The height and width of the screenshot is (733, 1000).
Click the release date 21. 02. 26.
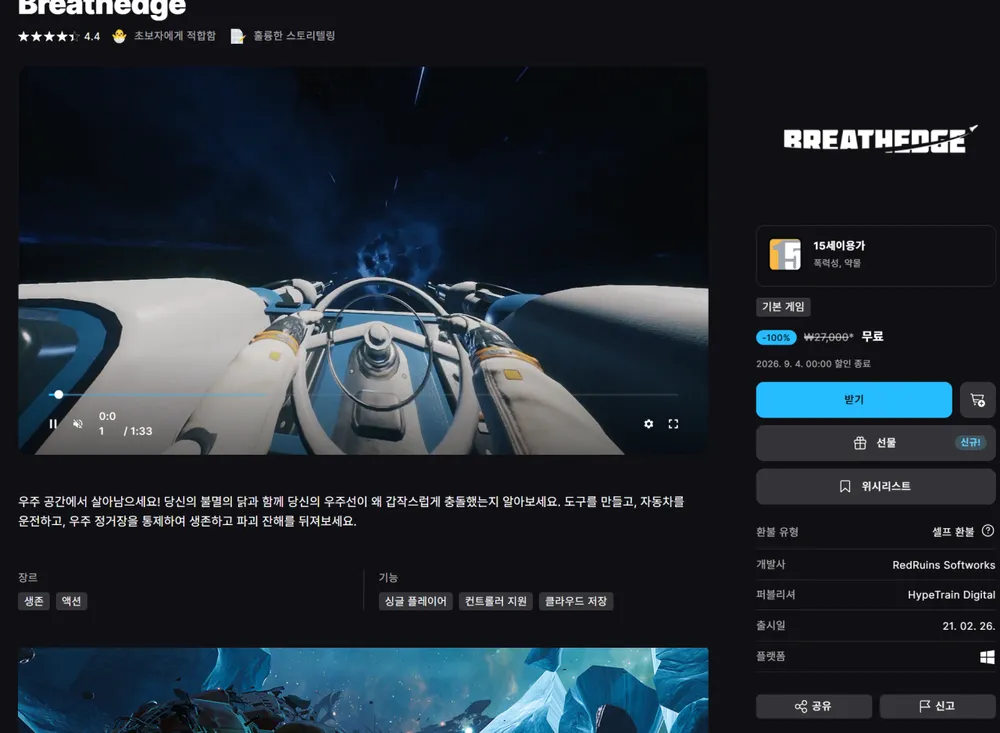point(968,626)
